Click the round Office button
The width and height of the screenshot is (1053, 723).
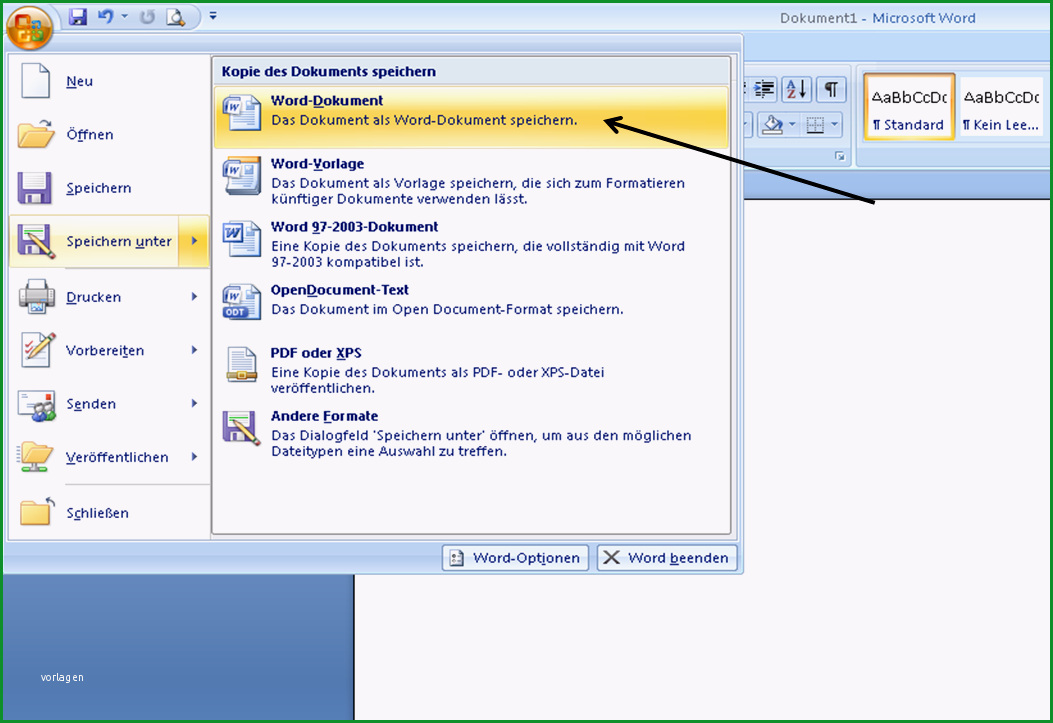29,28
